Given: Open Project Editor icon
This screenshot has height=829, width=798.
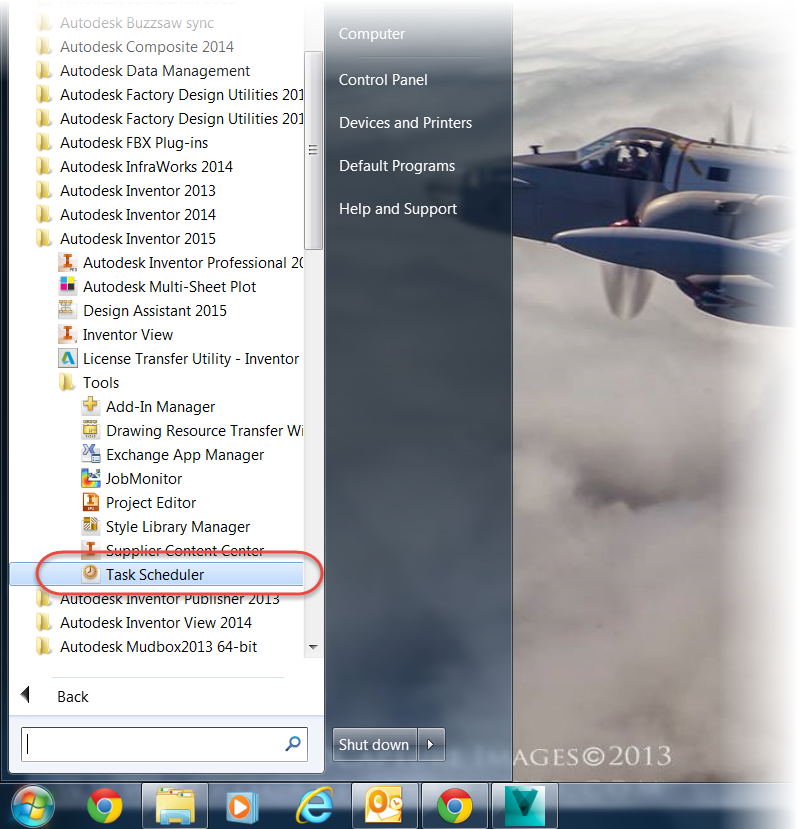Looking at the screenshot, I should tap(90, 502).
